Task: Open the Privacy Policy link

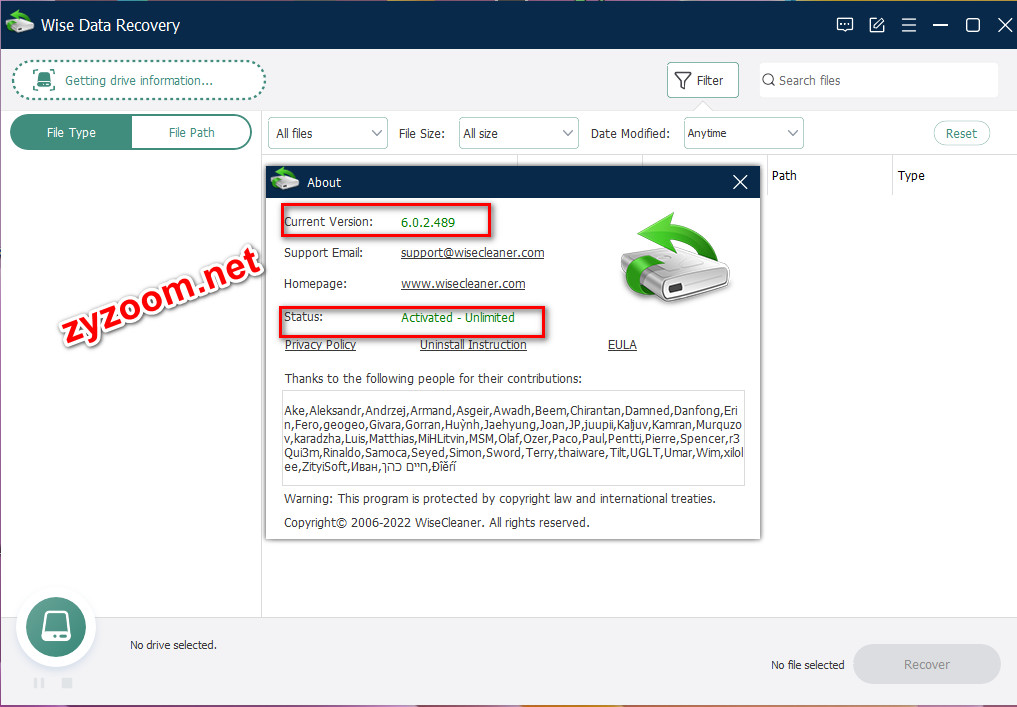Action: 320,345
